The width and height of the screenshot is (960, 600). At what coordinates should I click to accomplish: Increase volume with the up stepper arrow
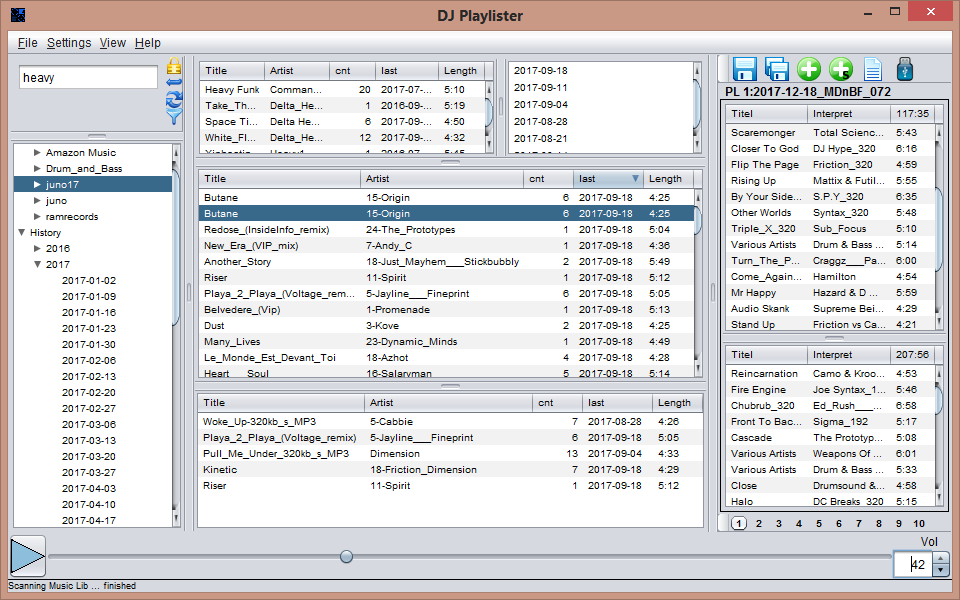point(940,558)
